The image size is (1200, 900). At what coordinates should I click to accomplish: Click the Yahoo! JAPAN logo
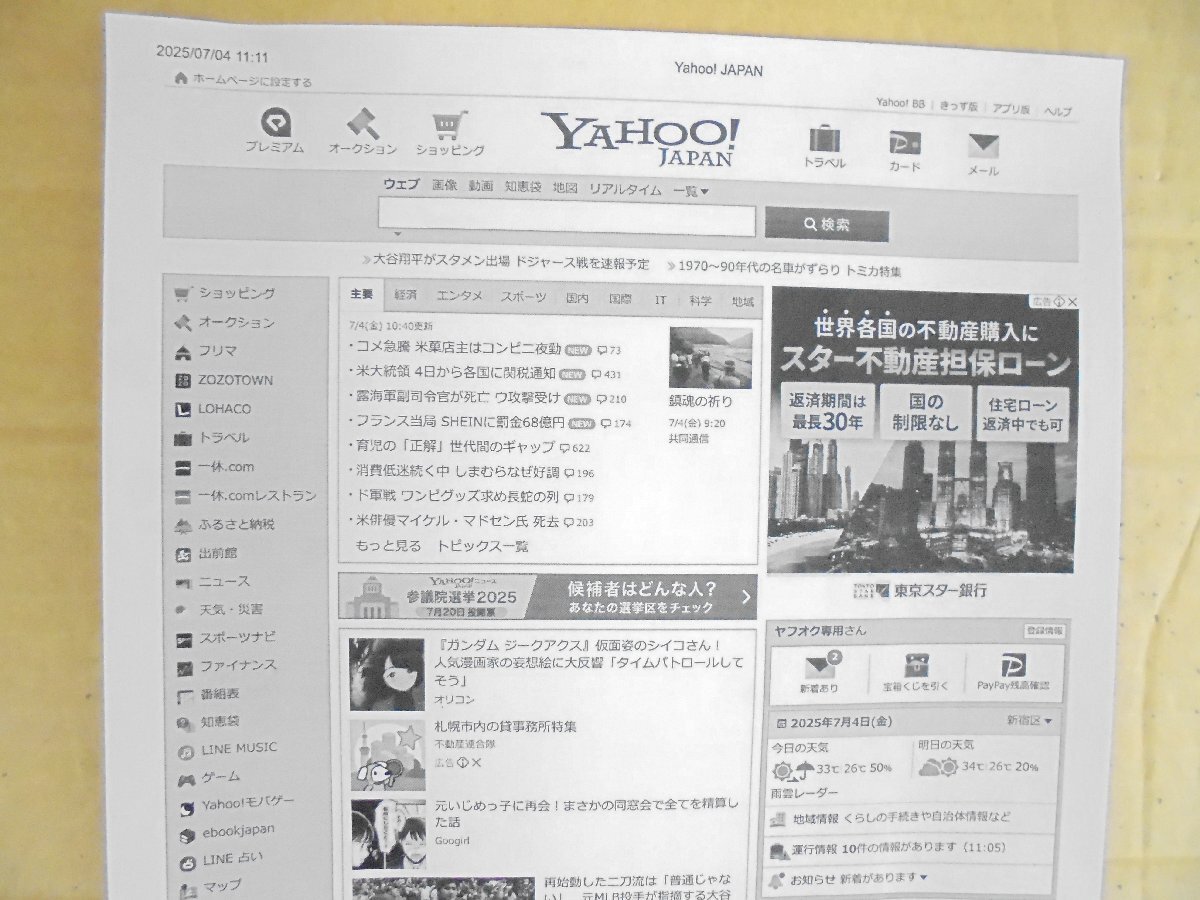tap(640, 138)
